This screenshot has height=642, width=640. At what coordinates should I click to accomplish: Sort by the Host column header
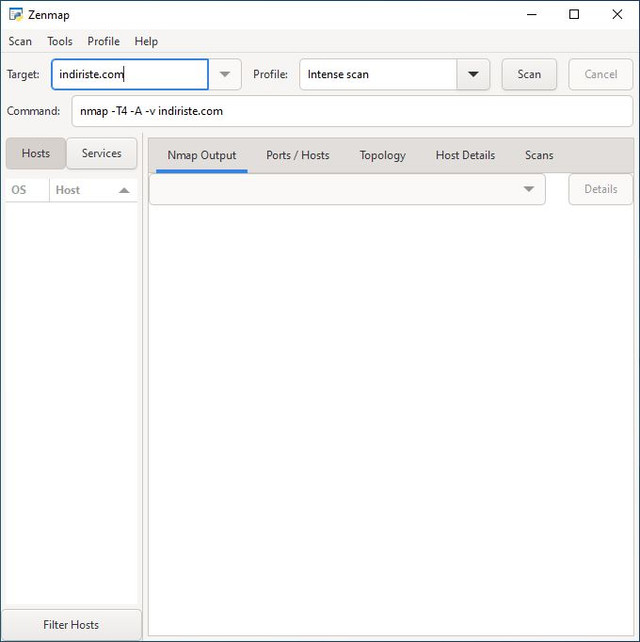(x=93, y=190)
